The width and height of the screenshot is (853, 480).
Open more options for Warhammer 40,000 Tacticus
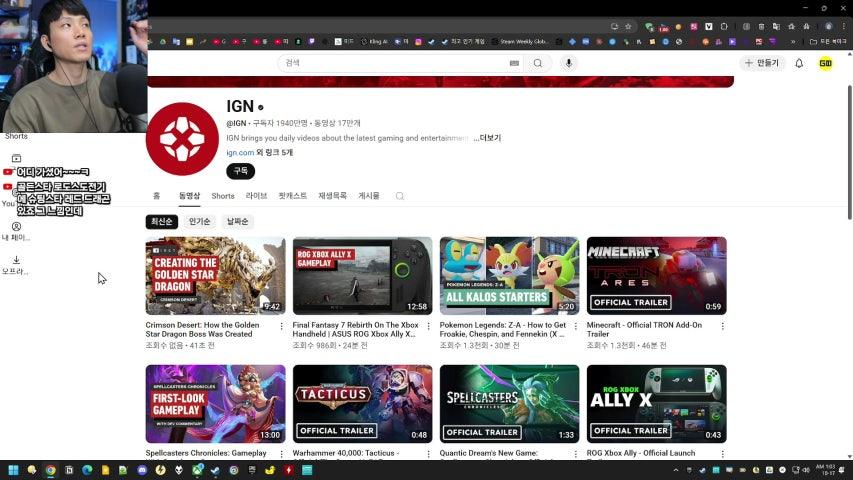pyautogui.click(x=429, y=454)
